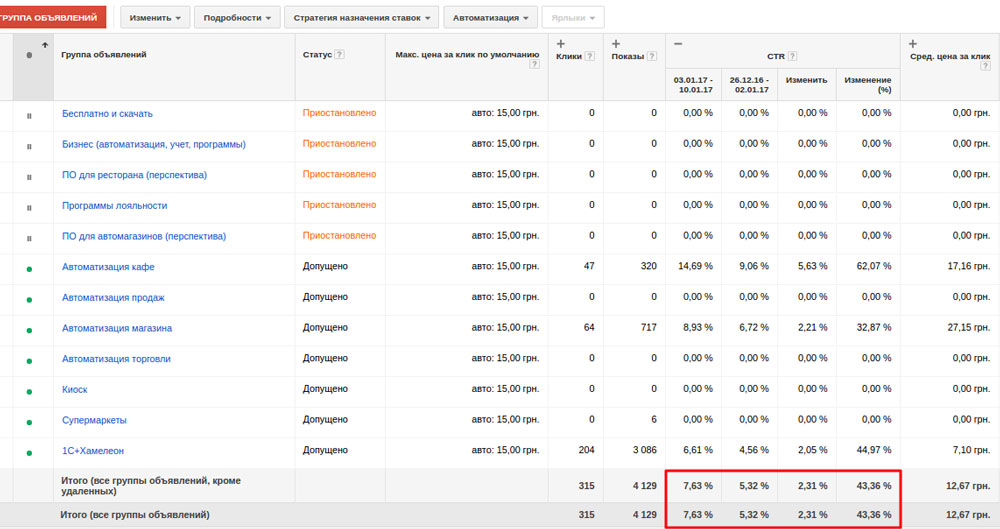This screenshot has width=1000, height=529.
Task: Open ad group 'Супермаркеты'
Action: 94,420
